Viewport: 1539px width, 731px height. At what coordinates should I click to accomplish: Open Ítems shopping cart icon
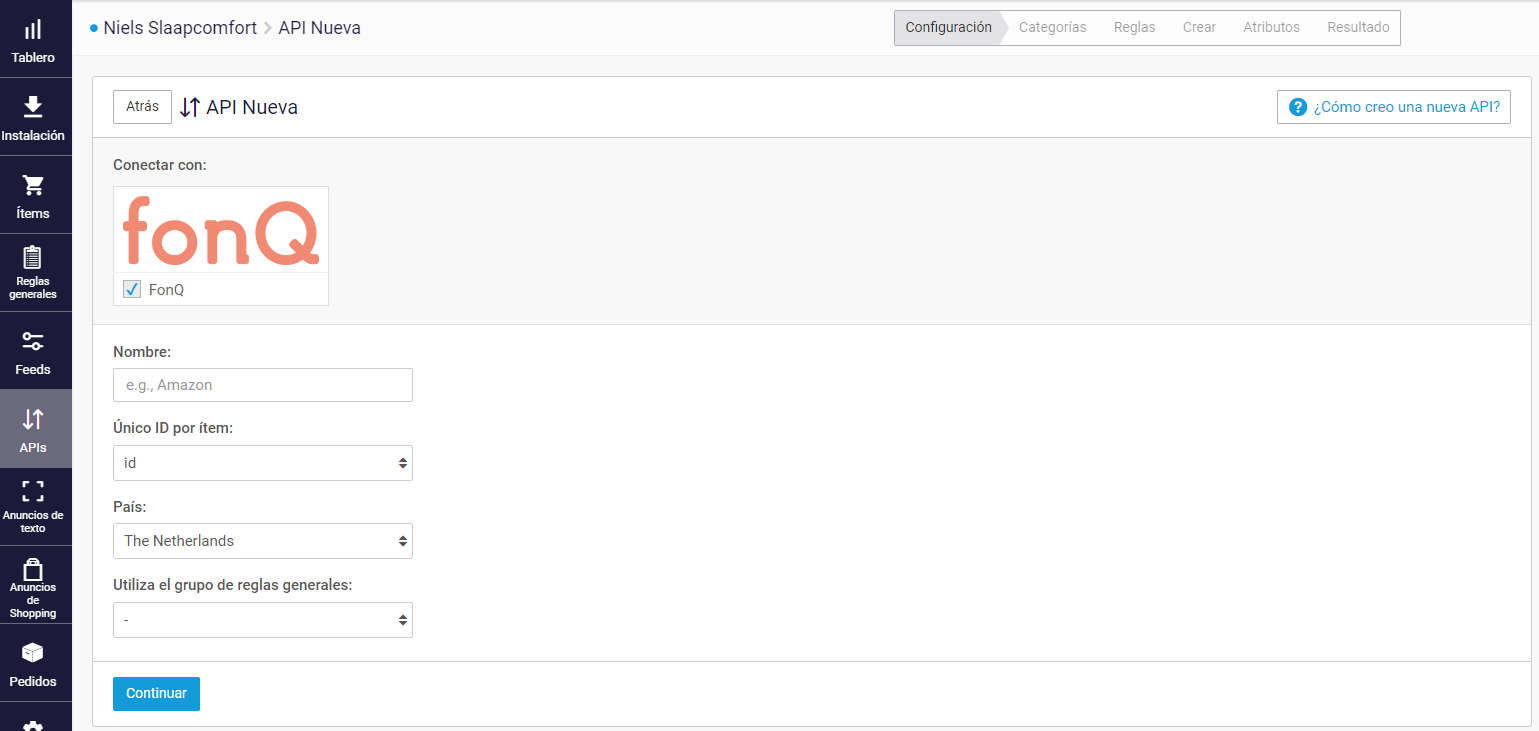pos(33,185)
